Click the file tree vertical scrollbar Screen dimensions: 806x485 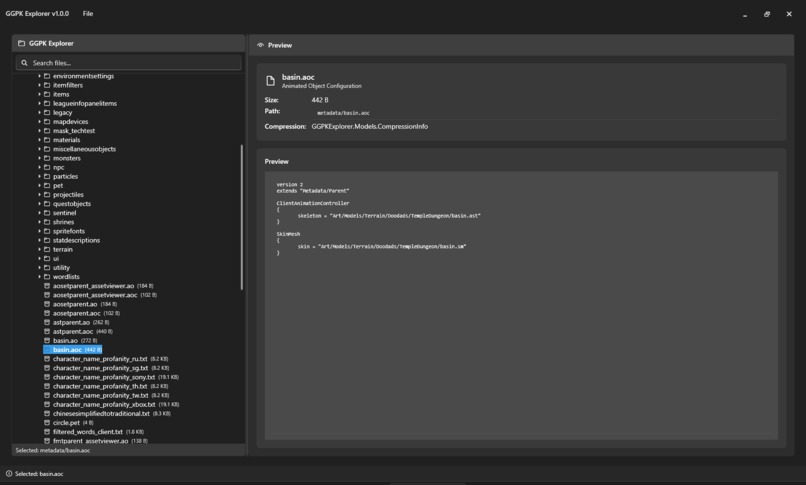pos(242,218)
